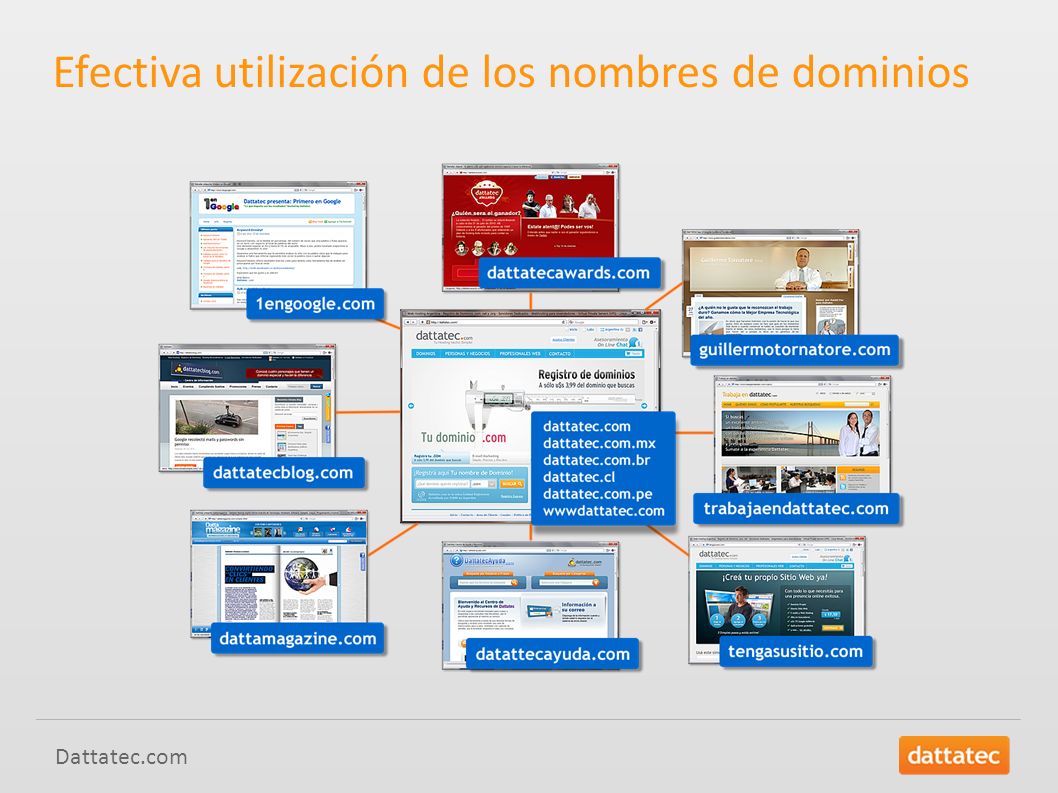Image resolution: width=1058 pixels, height=793 pixels.
Task: Click the orange dattatec logo in footer
Action: (954, 755)
